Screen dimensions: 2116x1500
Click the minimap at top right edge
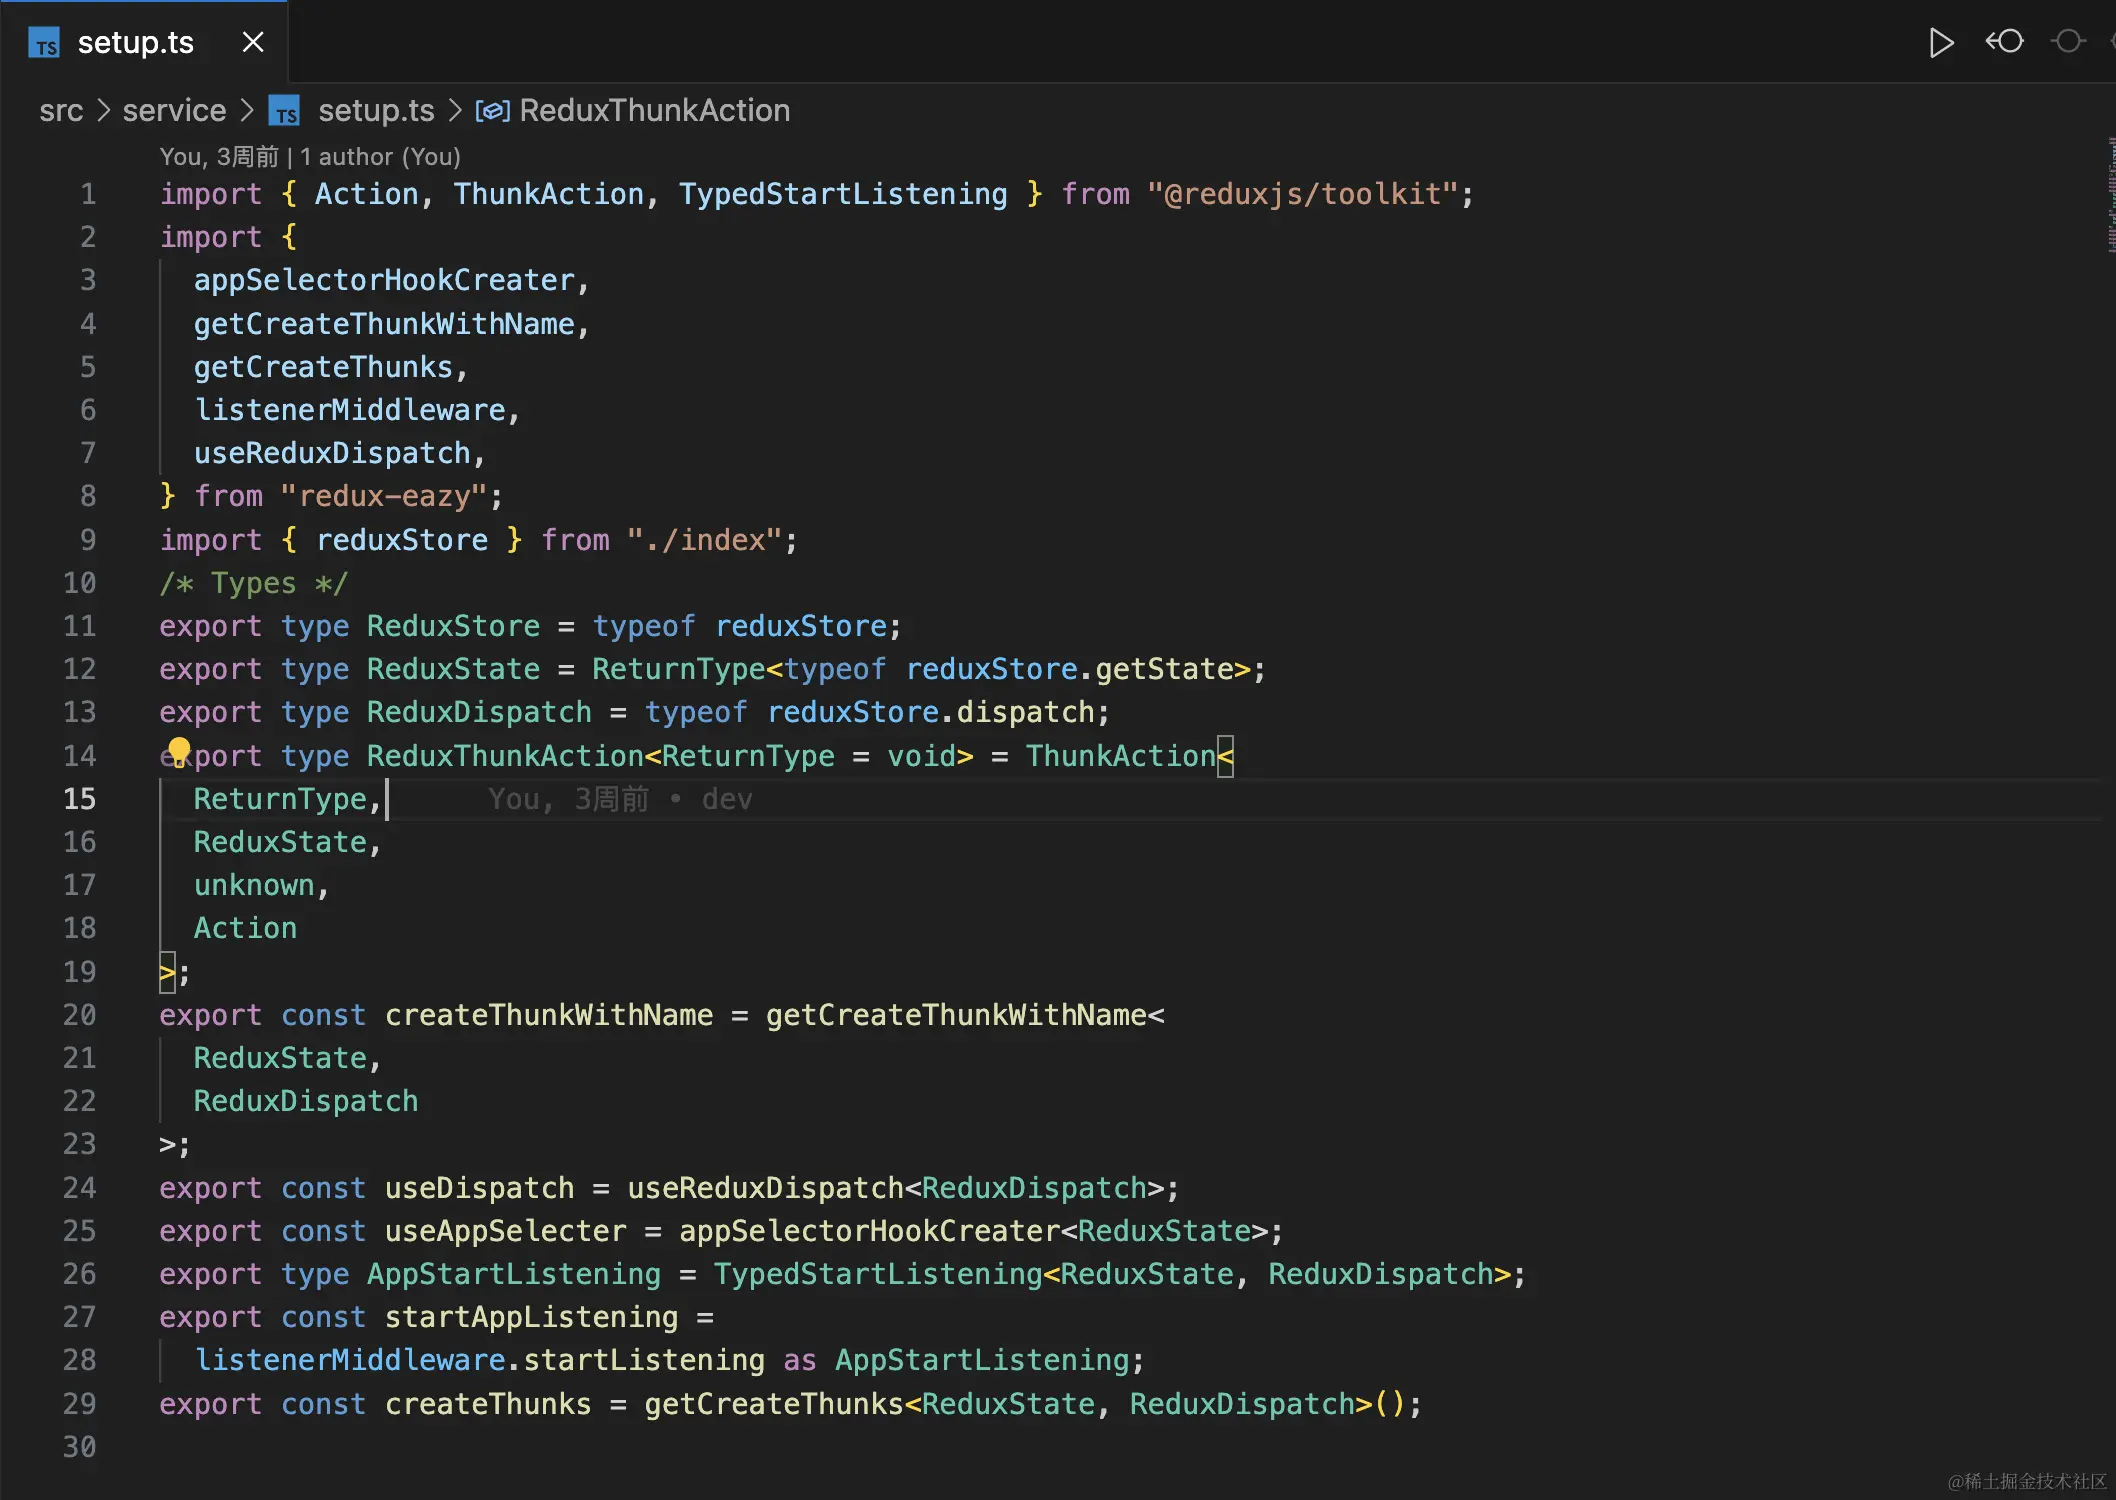tap(2110, 195)
